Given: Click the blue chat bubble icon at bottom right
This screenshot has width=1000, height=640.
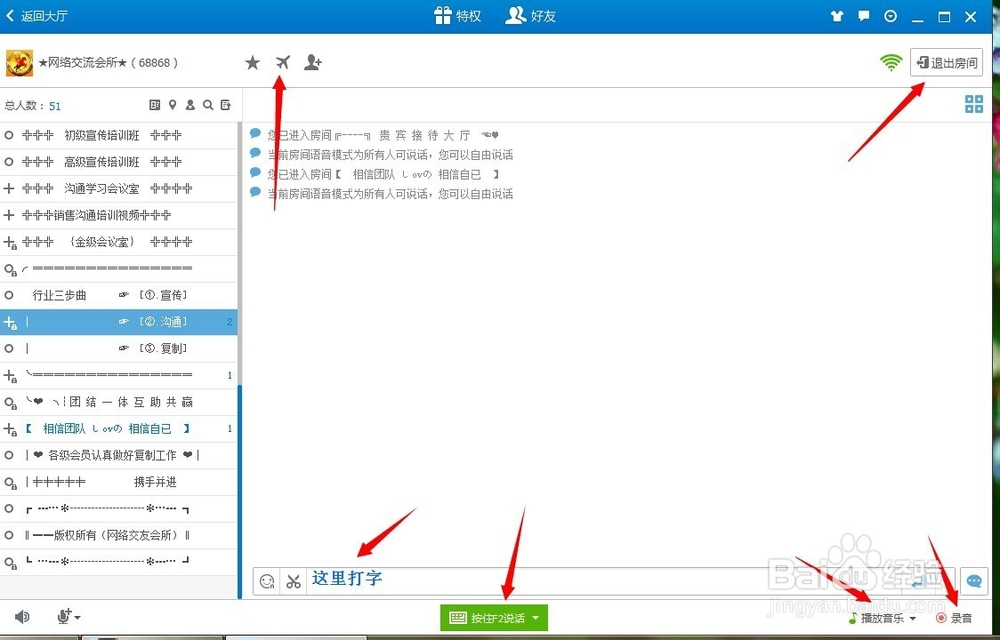Looking at the screenshot, I should tap(974, 581).
